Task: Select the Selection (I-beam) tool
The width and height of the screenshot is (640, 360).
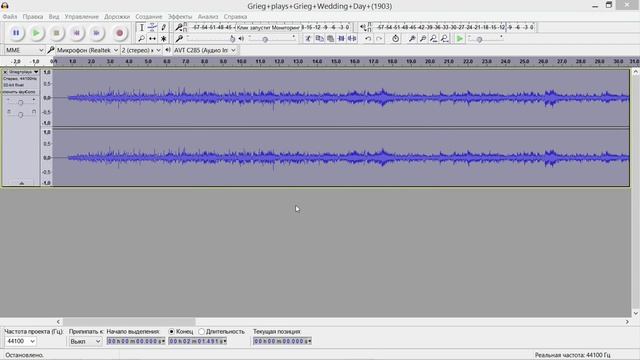Action: pos(141,27)
